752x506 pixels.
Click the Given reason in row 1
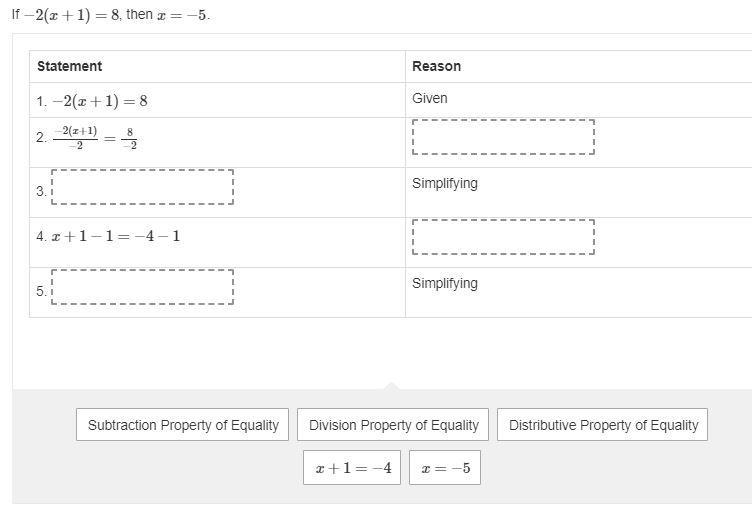[x=430, y=98]
